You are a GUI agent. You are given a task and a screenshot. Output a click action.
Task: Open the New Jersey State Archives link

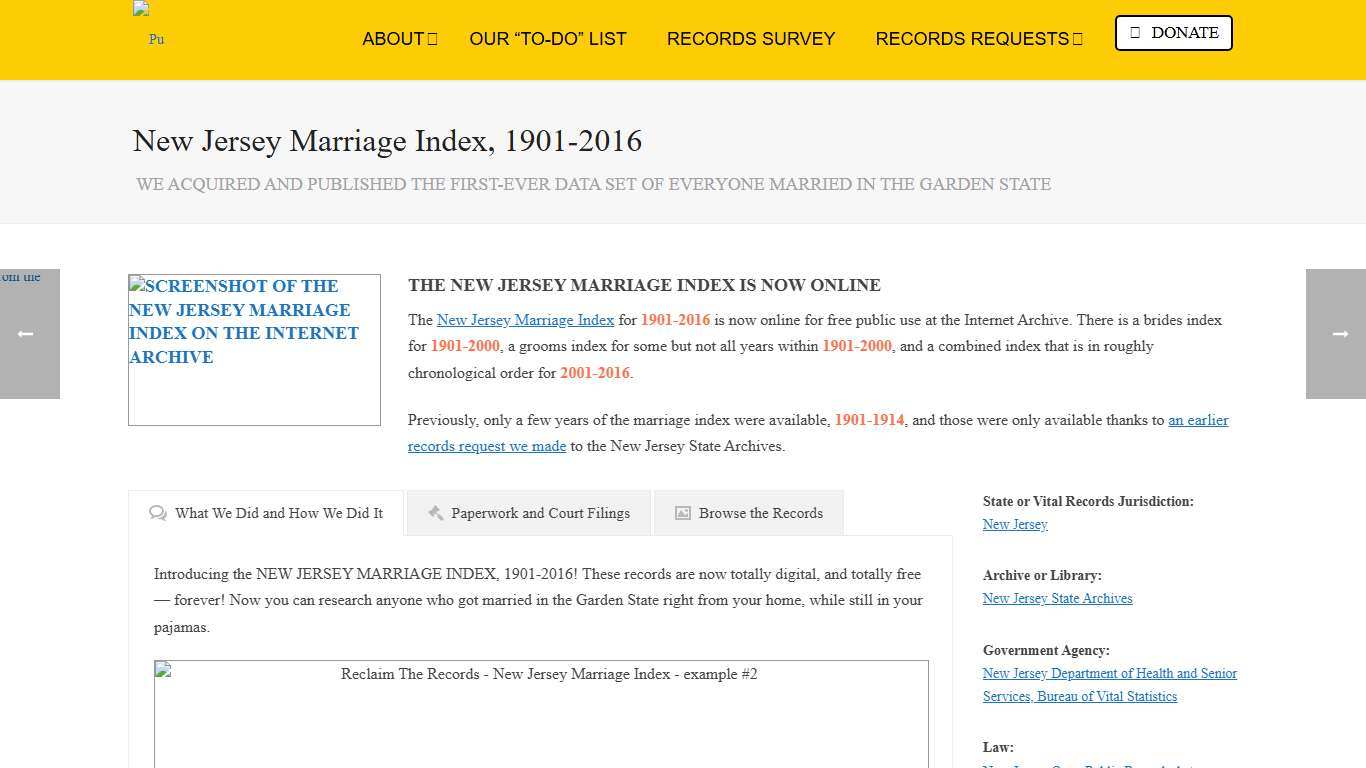click(x=1057, y=598)
